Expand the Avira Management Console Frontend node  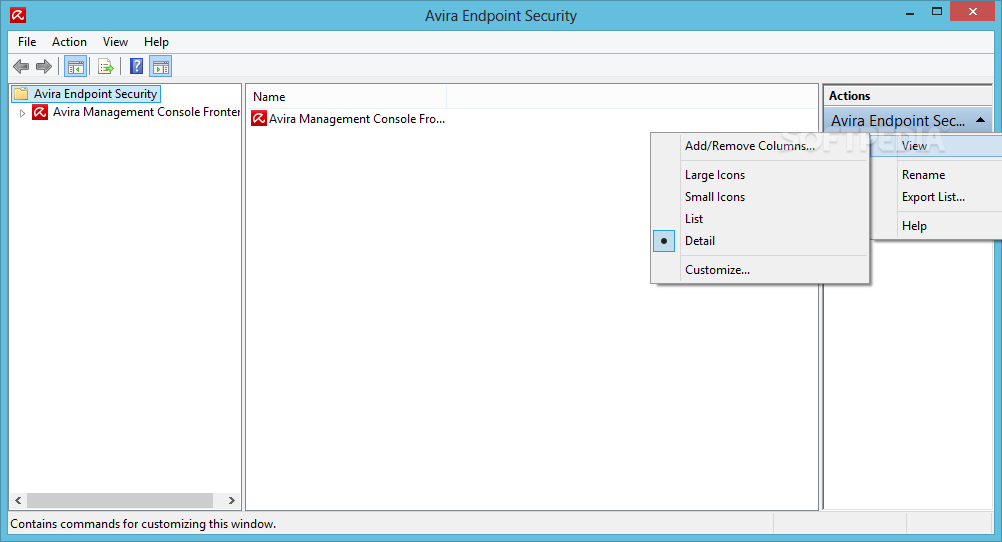[22, 113]
